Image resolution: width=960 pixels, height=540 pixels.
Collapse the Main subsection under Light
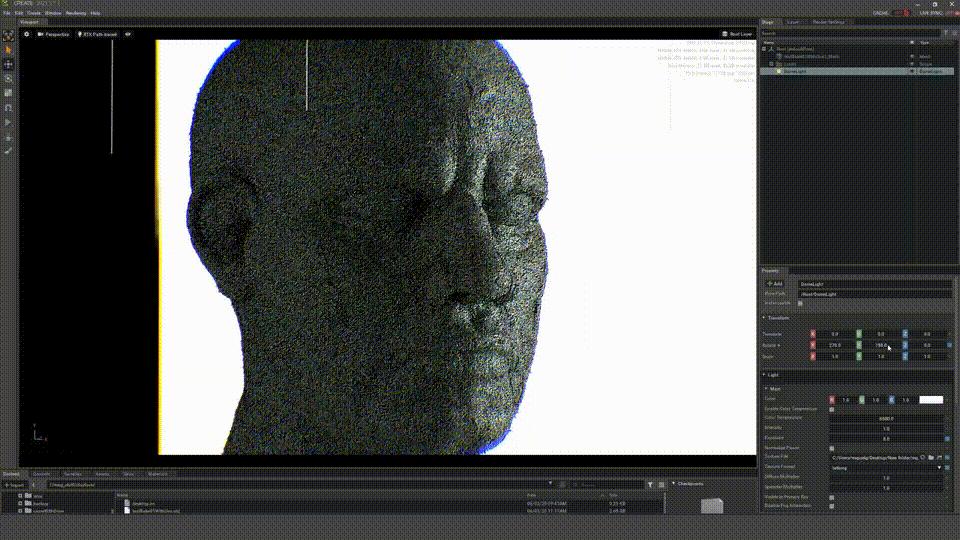767,389
